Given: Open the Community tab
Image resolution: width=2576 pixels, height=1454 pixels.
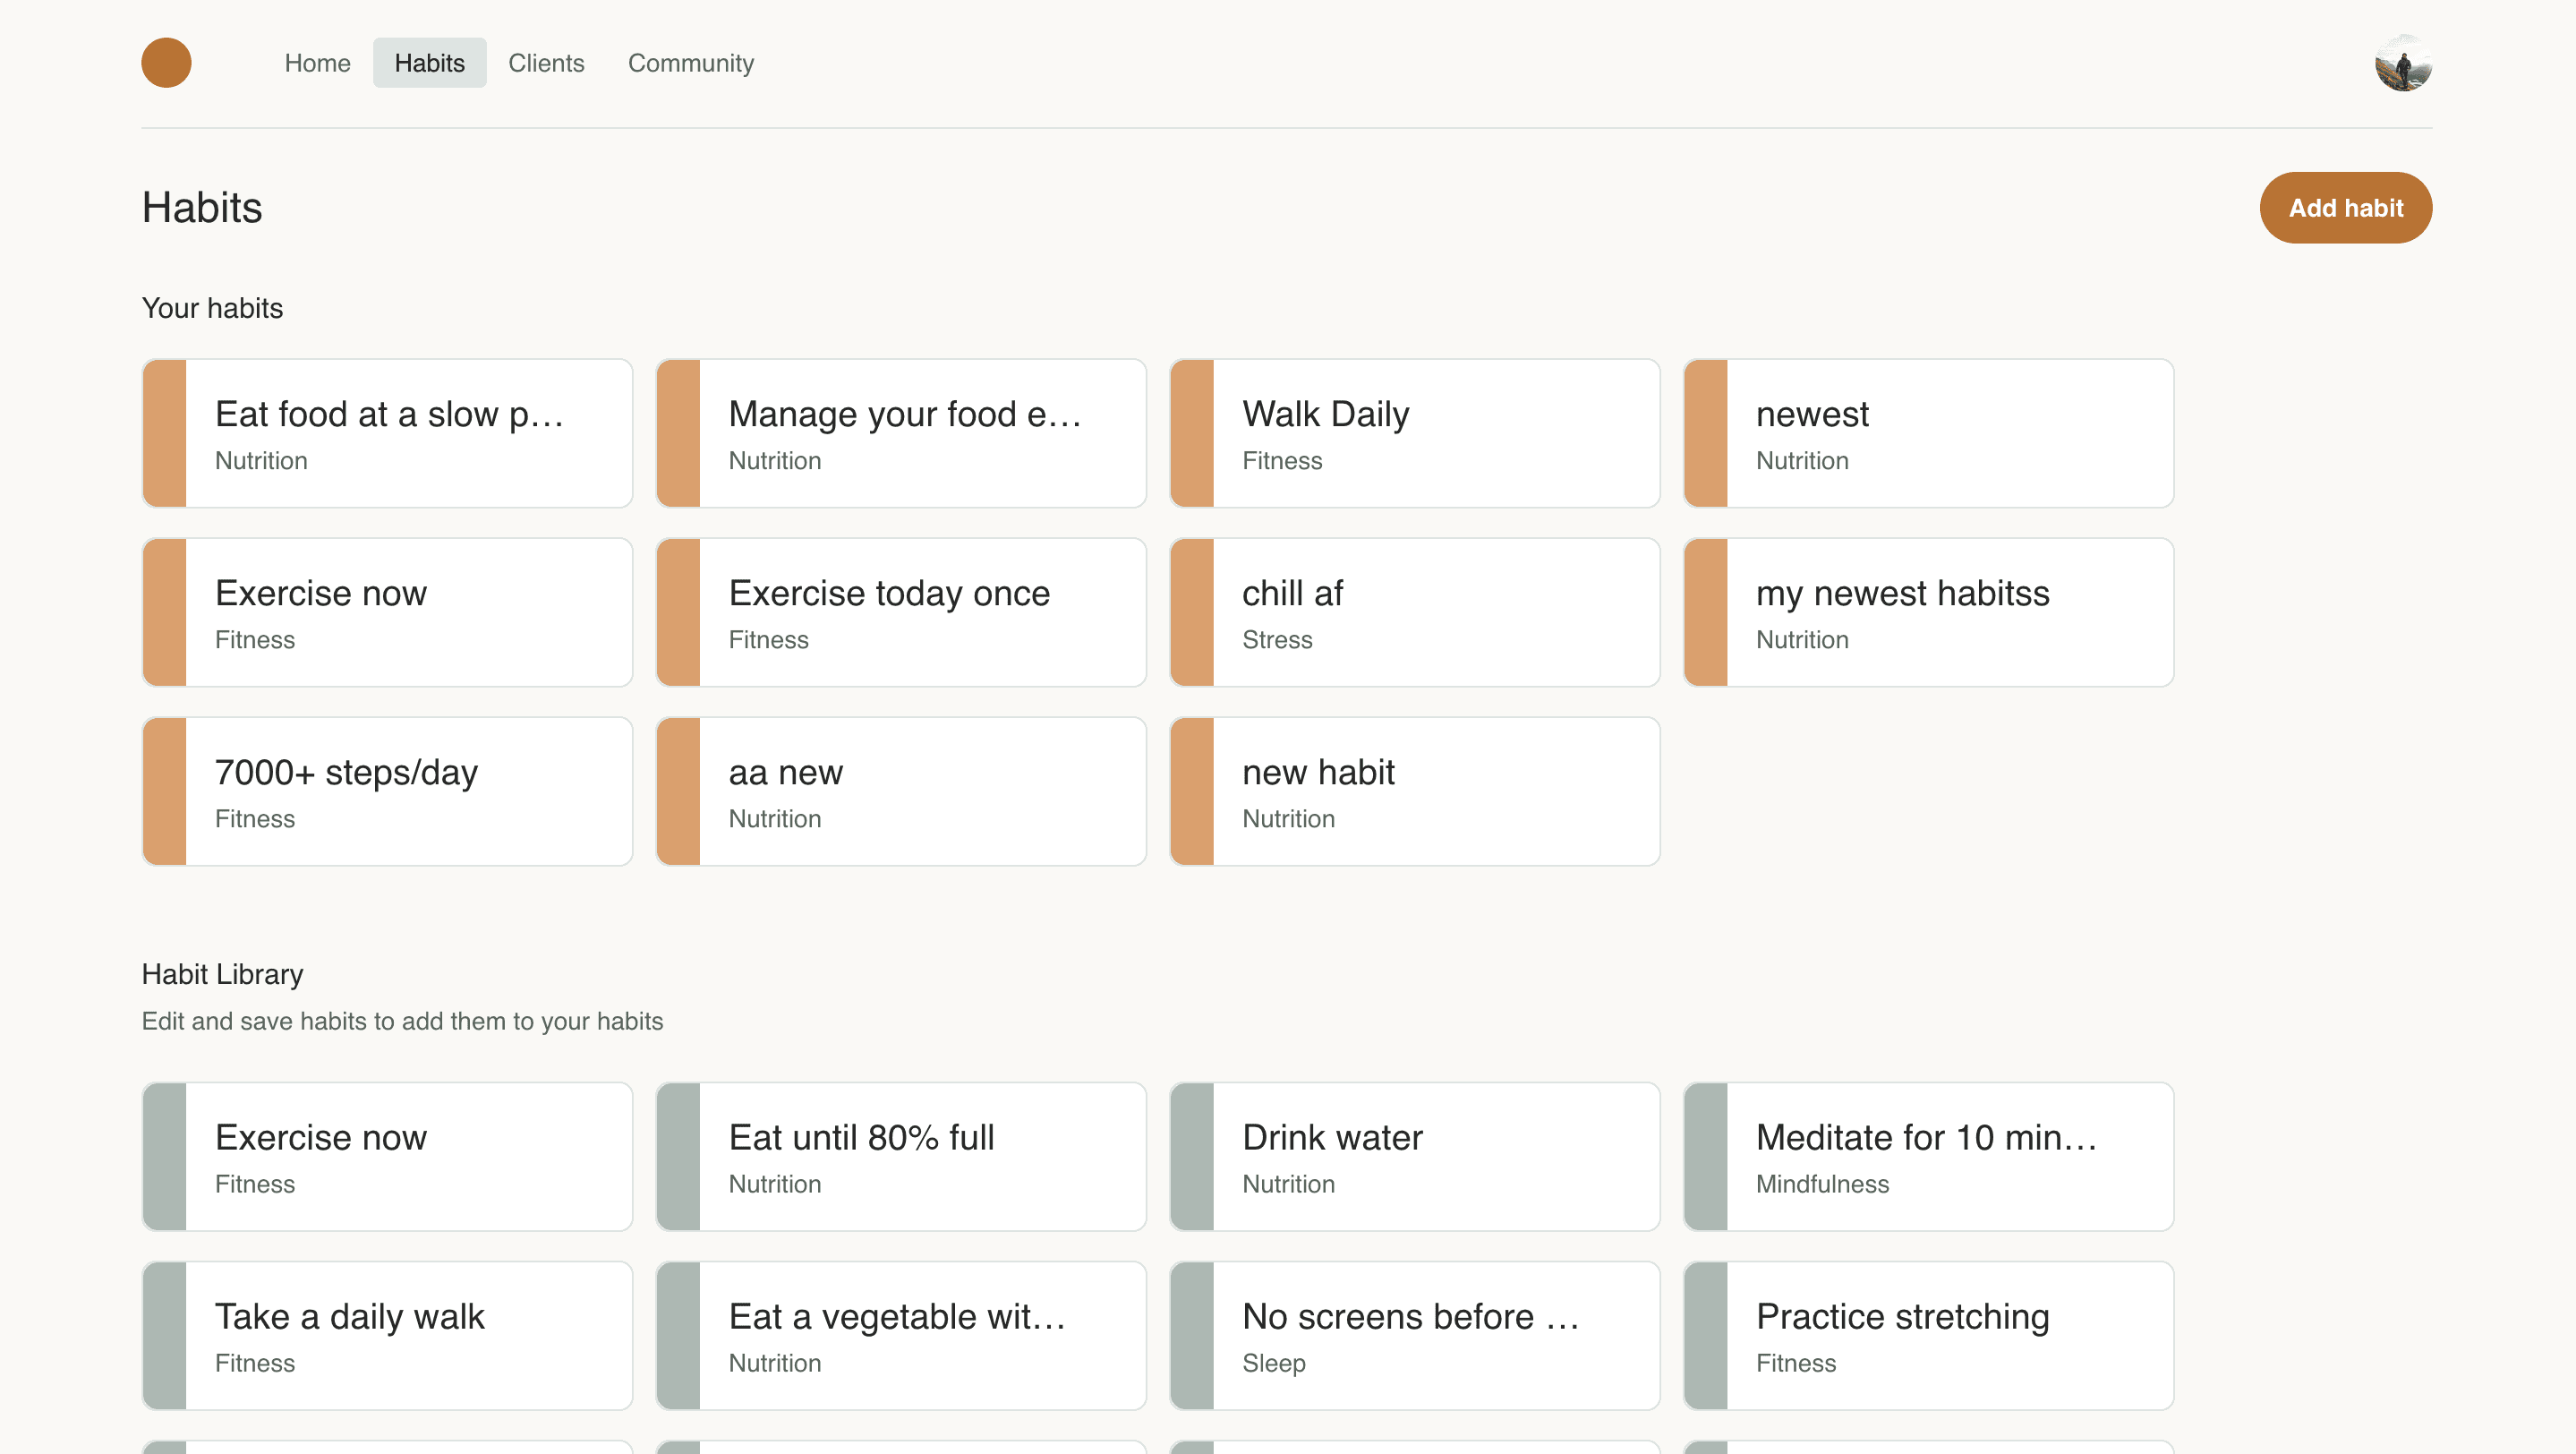Looking at the screenshot, I should click(690, 63).
